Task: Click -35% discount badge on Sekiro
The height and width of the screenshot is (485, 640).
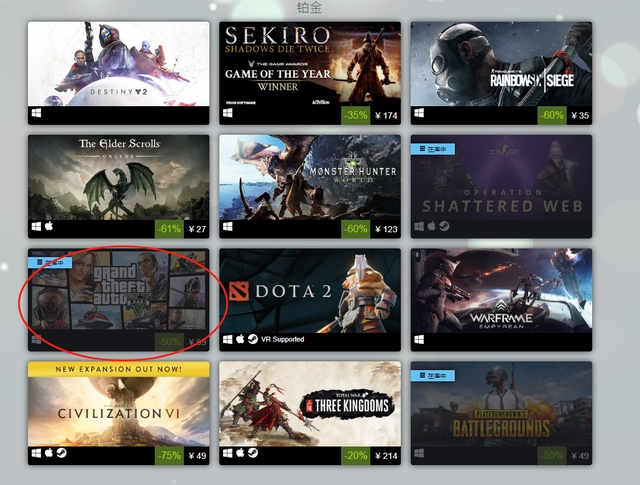Action: (x=356, y=116)
